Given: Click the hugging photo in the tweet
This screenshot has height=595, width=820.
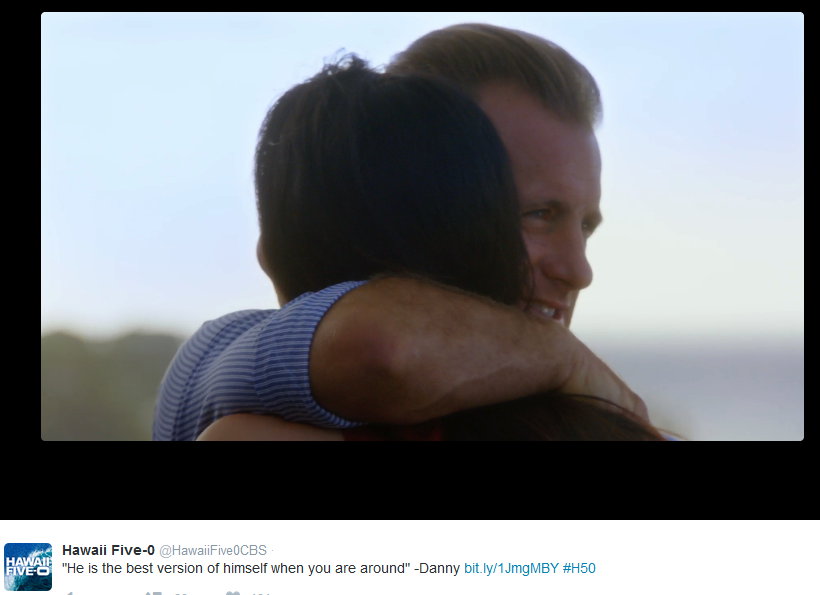Looking at the screenshot, I should [422, 226].
